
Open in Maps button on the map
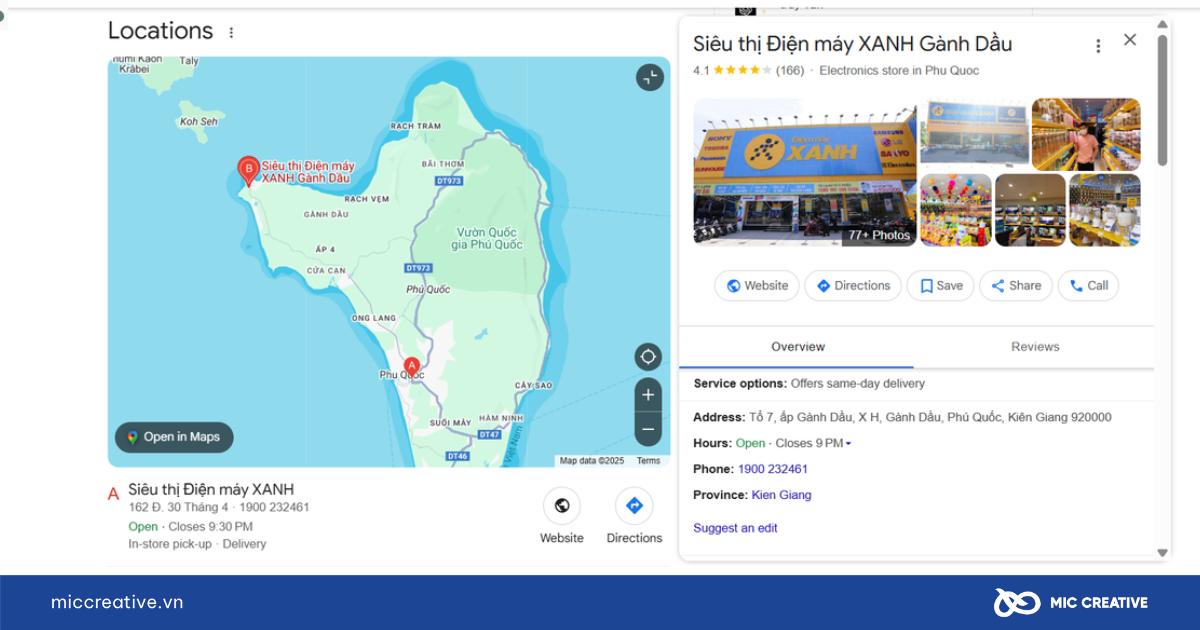174,437
